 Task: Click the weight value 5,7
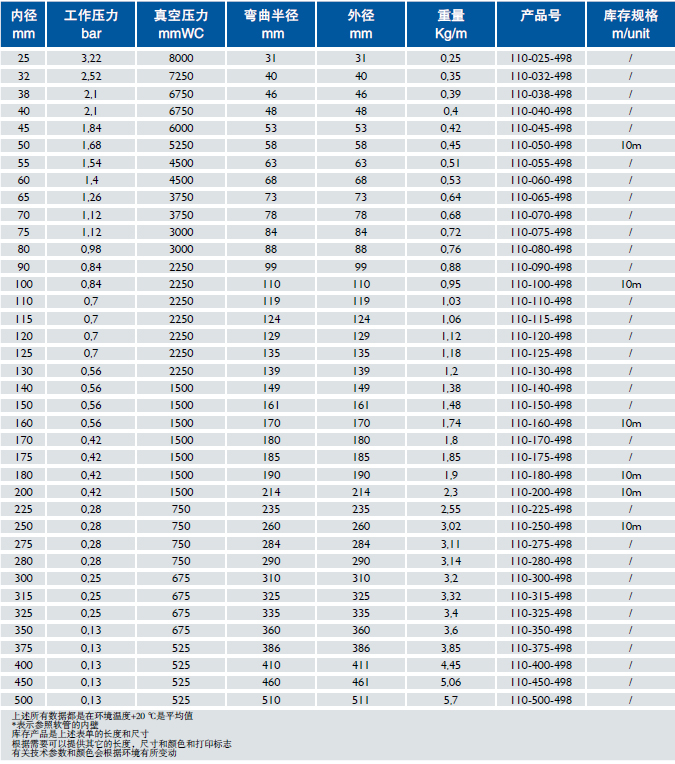[x=450, y=700]
